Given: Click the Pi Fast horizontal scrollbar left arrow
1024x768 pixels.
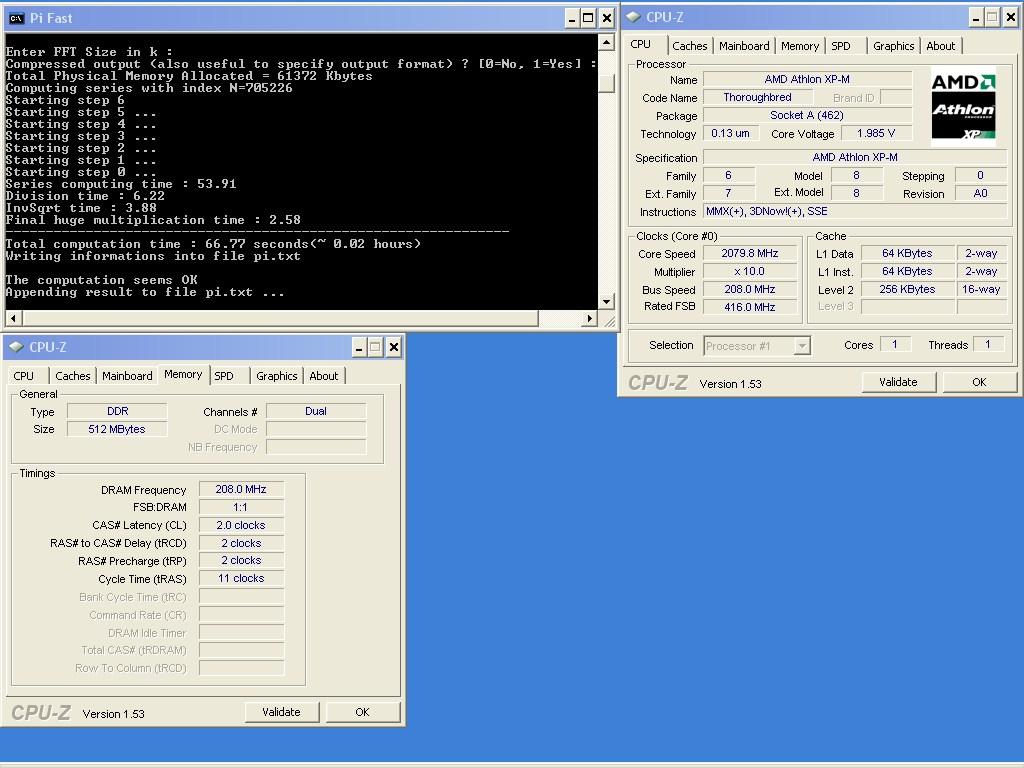Looking at the screenshot, I should (14, 318).
